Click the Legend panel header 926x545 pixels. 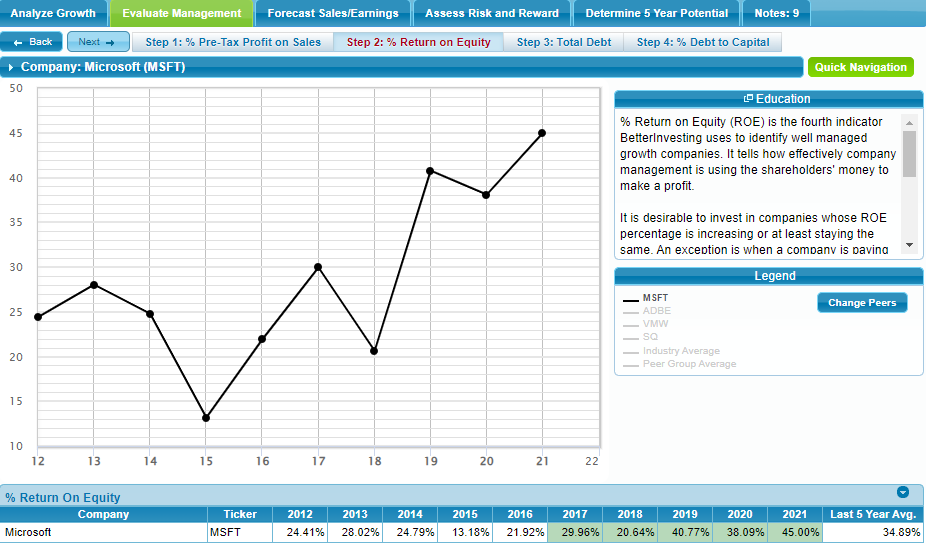pyautogui.click(x=769, y=276)
